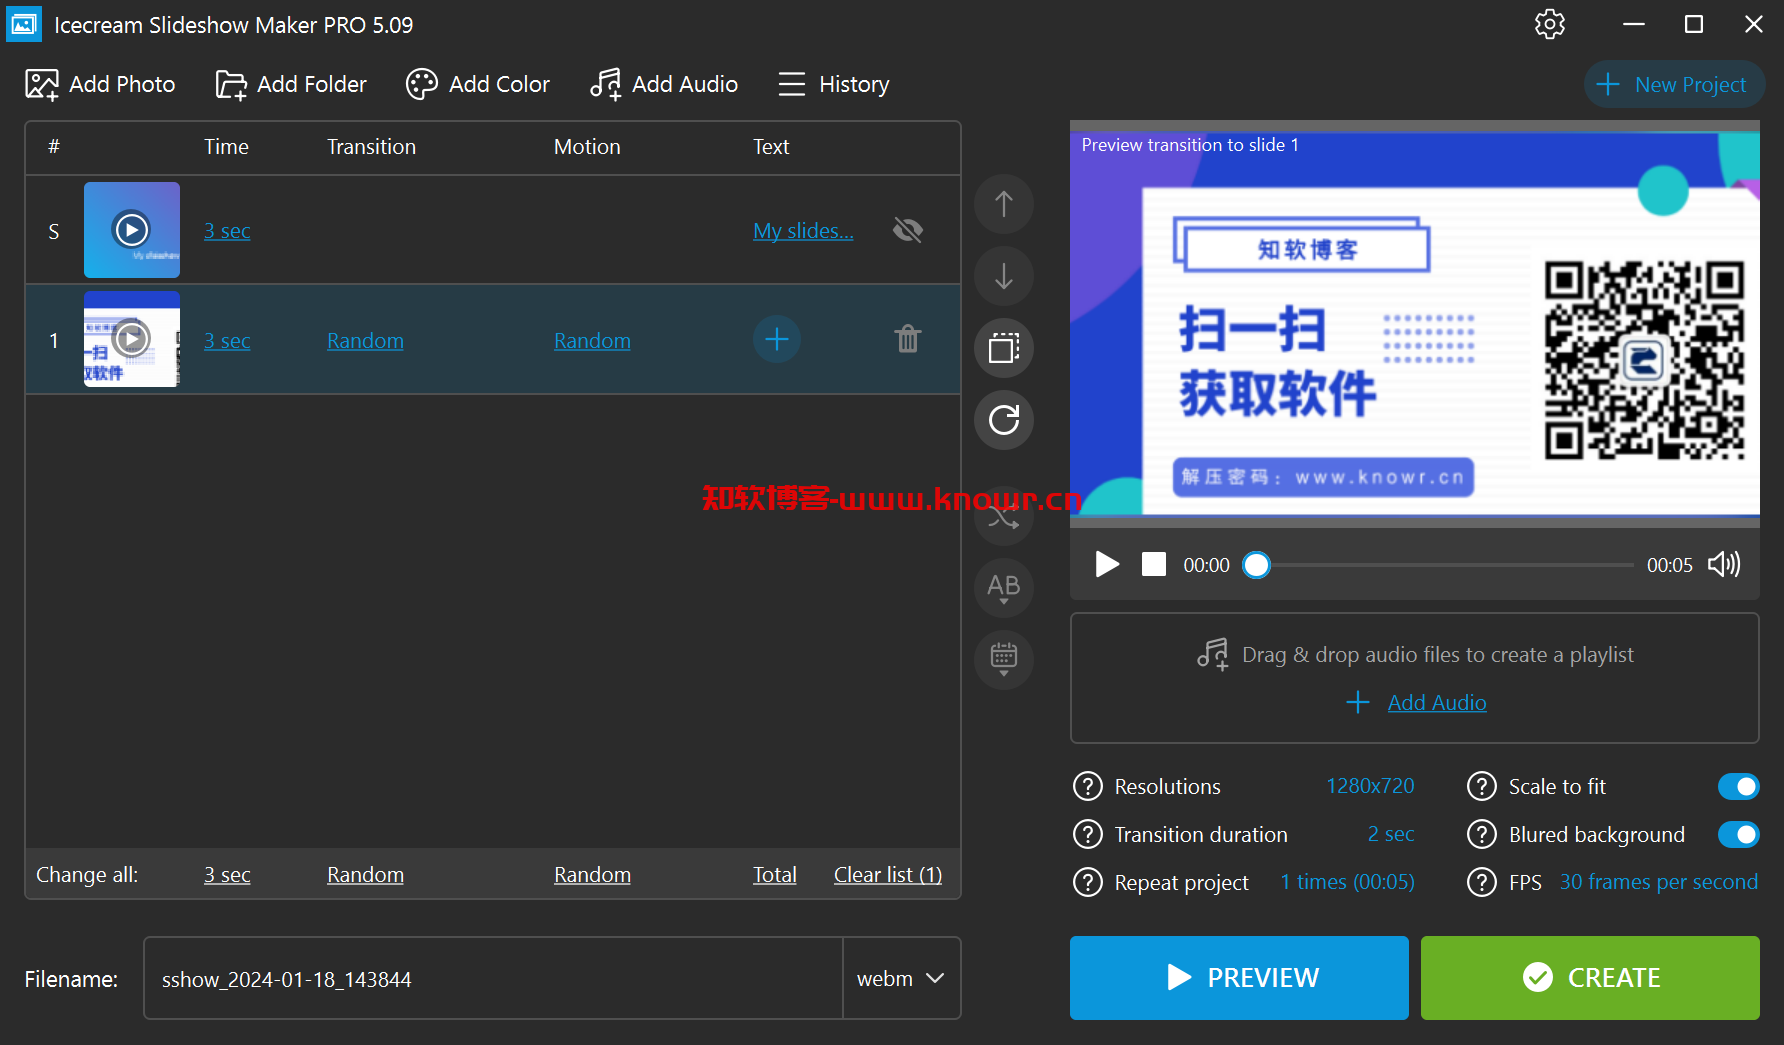Click the Add Photo toolbar button
The width and height of the screenshot is (1784, 1045).
coord(100,85)
